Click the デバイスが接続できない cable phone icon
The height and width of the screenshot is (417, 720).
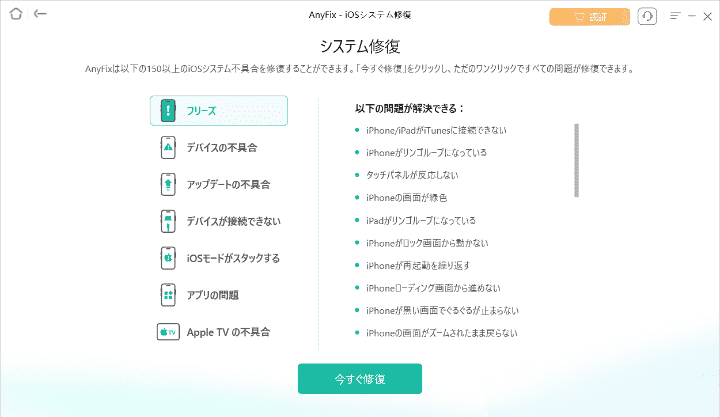click(x=168, y=221)
